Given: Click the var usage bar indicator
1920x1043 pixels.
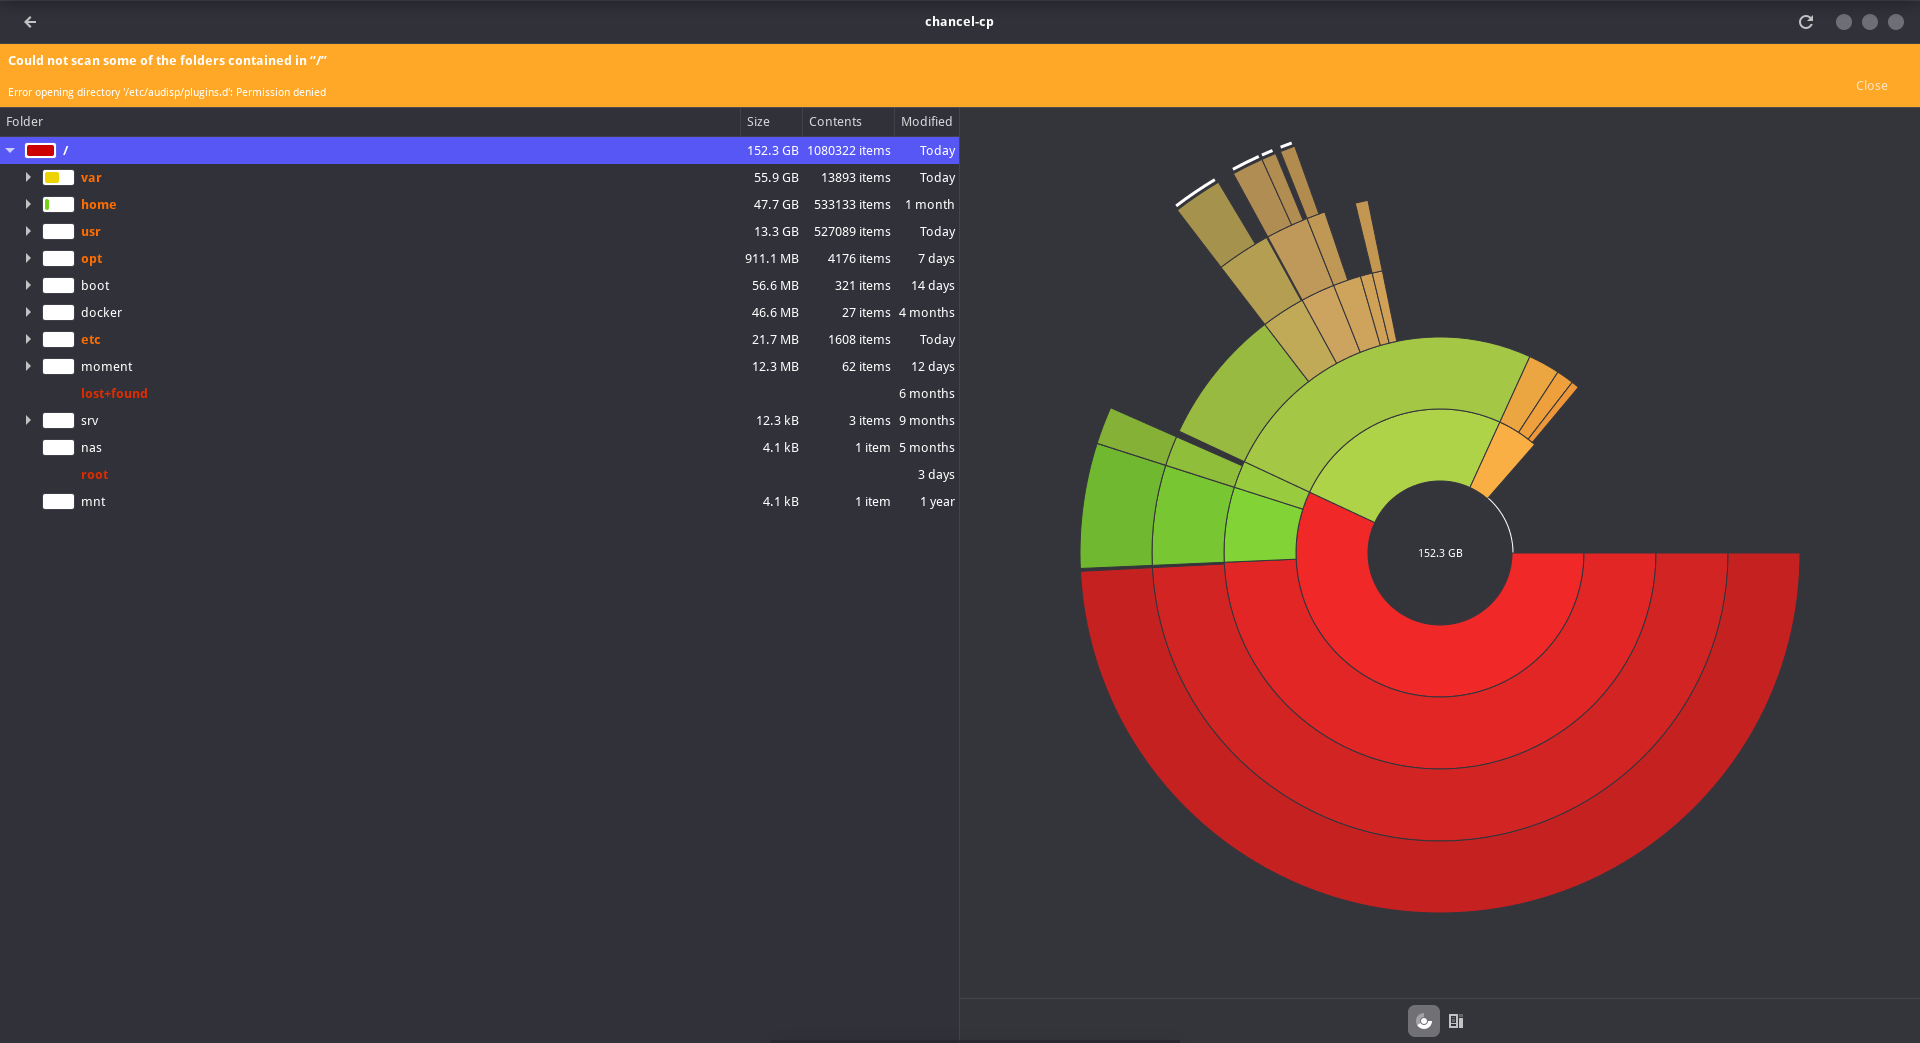Looking at the screenshot, I should (x=58, y=178).
